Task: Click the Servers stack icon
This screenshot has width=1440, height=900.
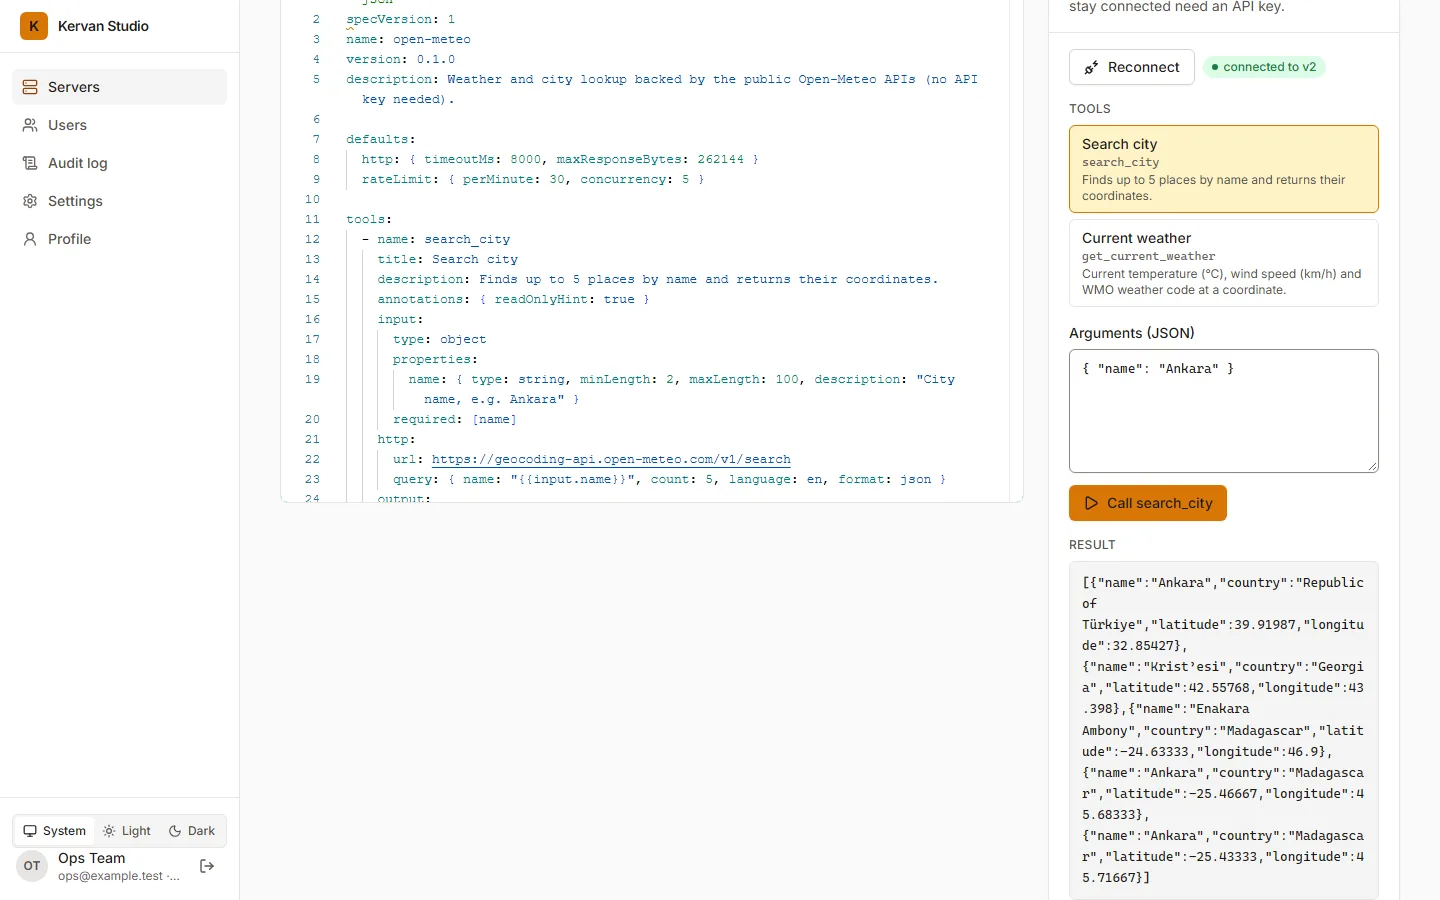Action: click(30, 87)
